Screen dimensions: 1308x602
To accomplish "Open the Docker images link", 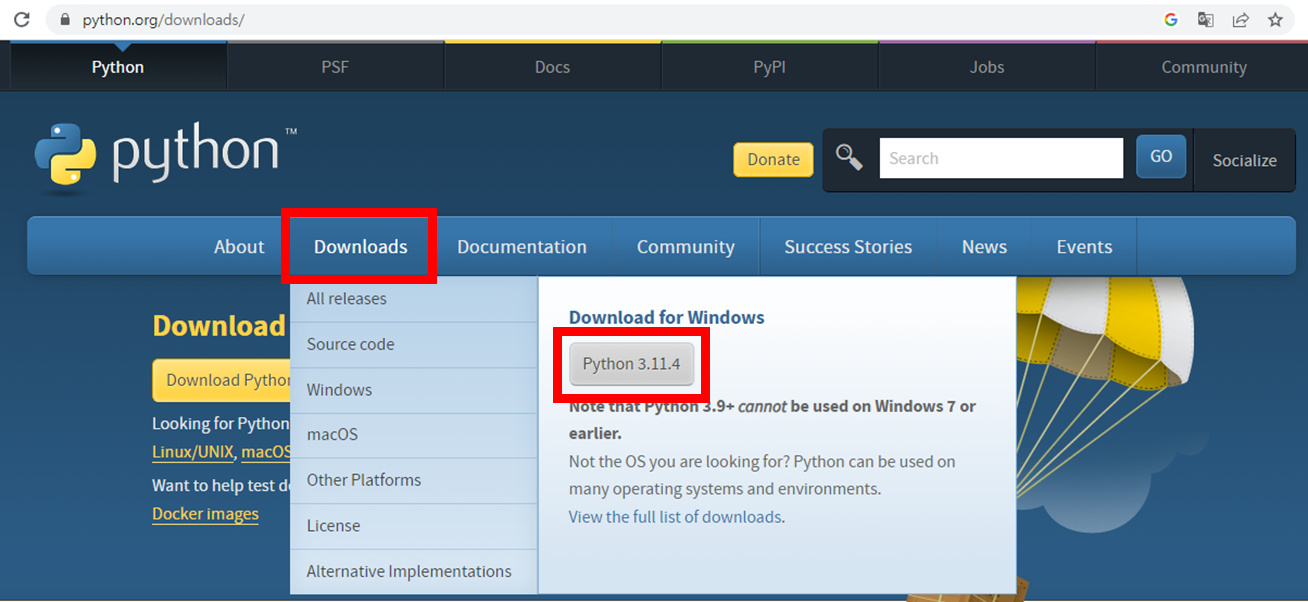I will tap(205, 514).
